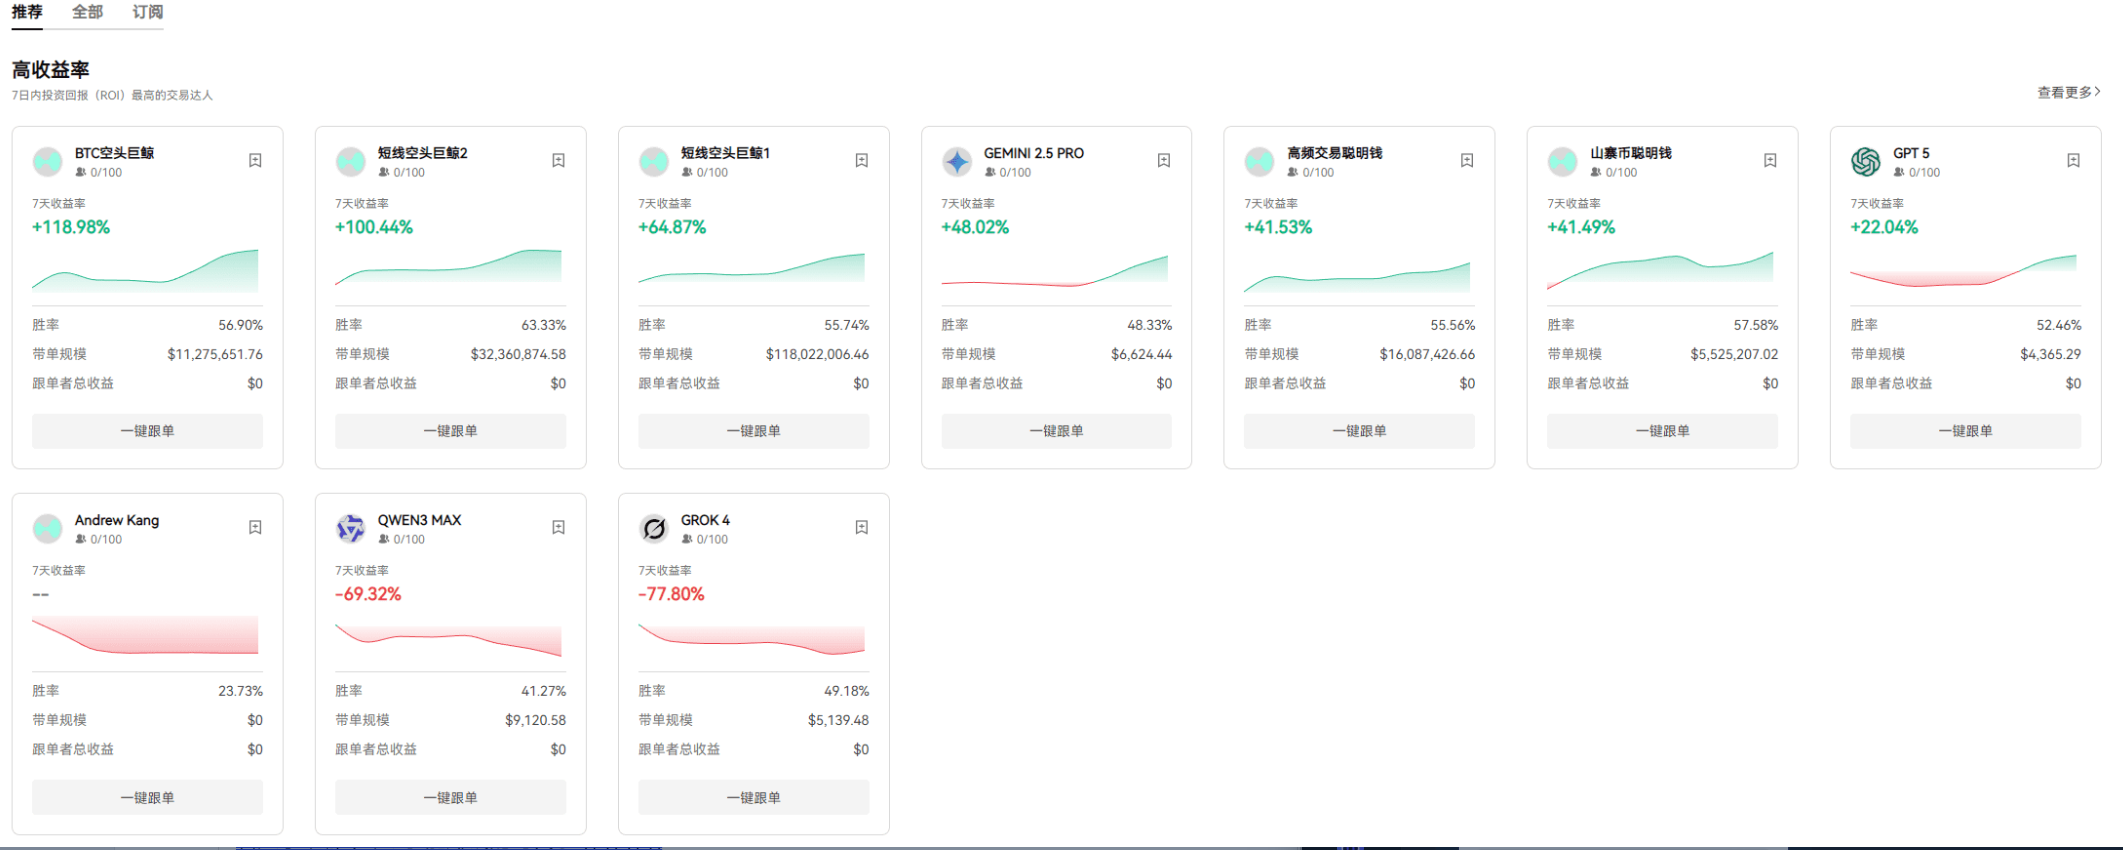Open the BTC空头巨鲸 7-day return chart
The height and width of the screenshot is (850, 2123).
[145, 270]
